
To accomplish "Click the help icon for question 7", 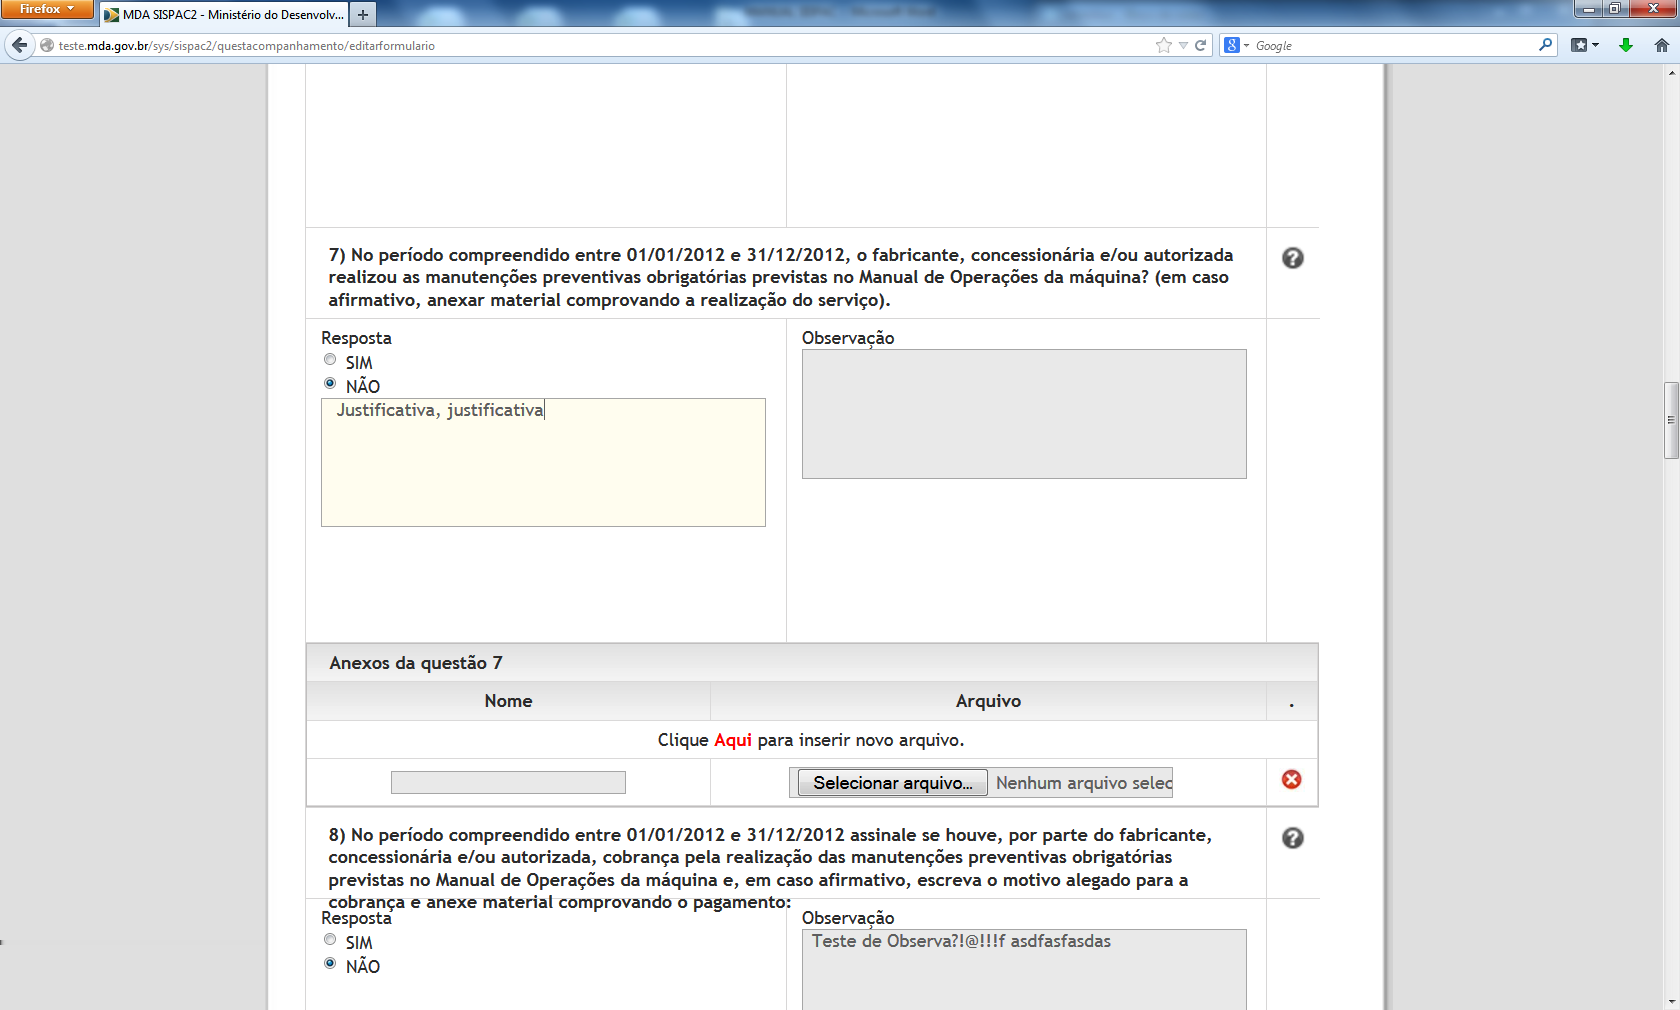I will pyautogui.click(x=1292, y=258).
